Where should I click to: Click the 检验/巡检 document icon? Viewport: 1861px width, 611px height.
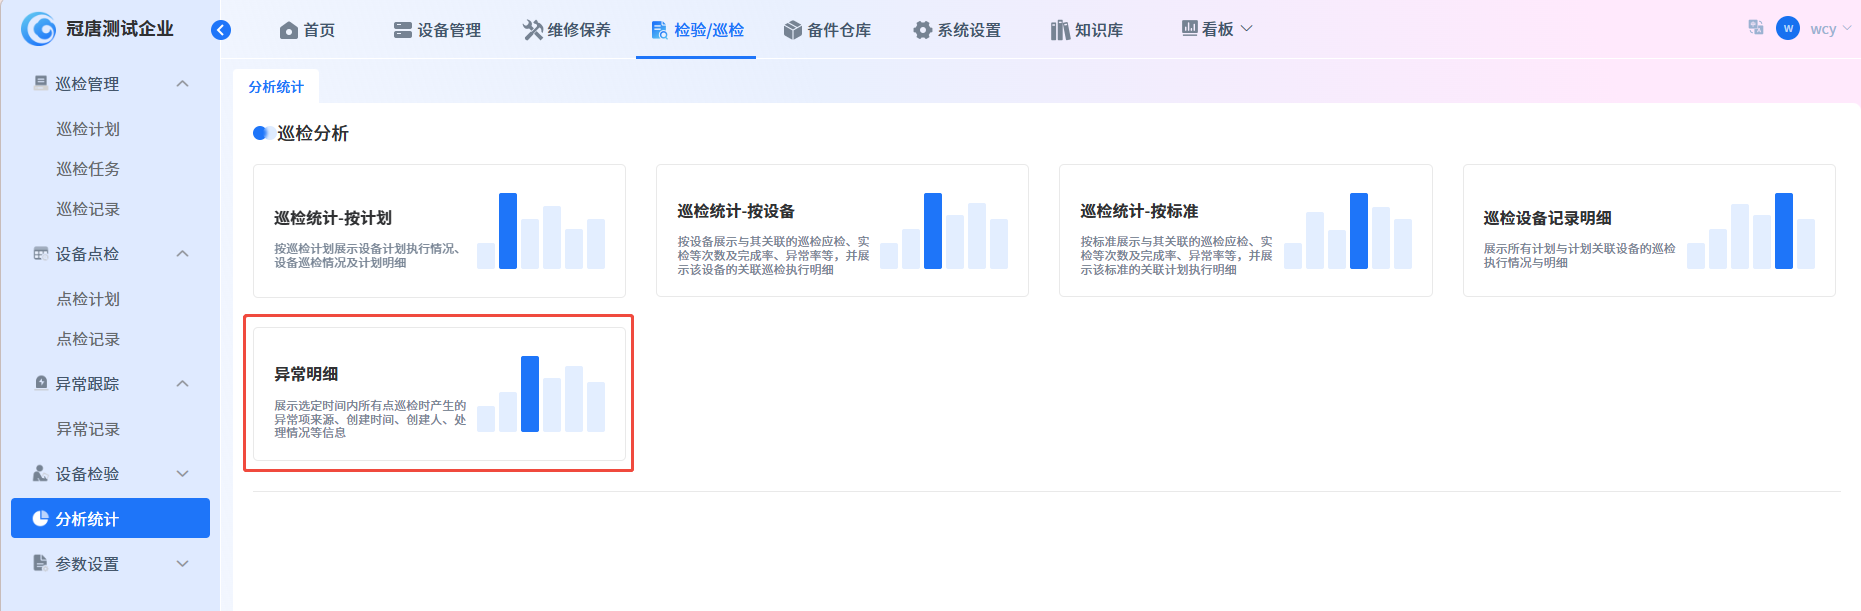[x=659, y=30]
